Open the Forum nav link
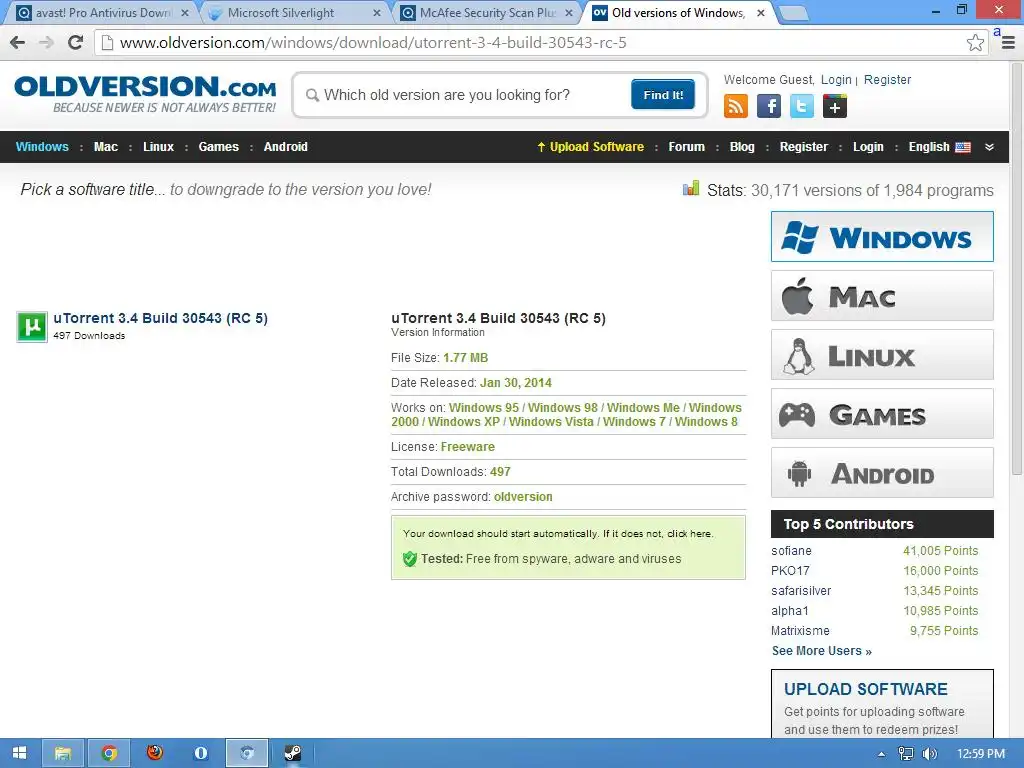The image size is (1024, 768). point(686,147)
